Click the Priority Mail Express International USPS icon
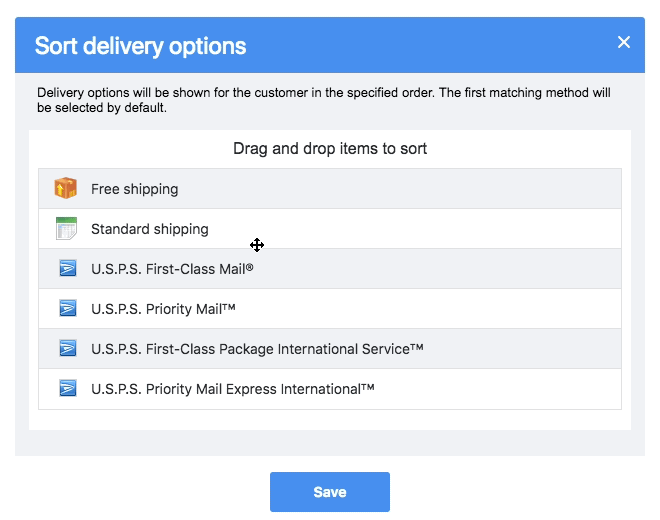 67,389
